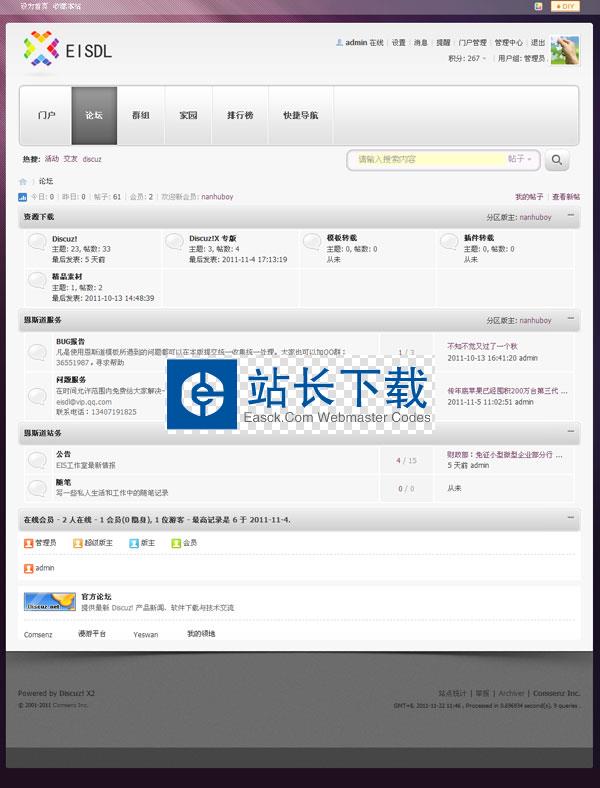The width and height of the screenshot is (600, 788).
Task: Click the Yeswan friend link
Action: (x=146, y=635)
